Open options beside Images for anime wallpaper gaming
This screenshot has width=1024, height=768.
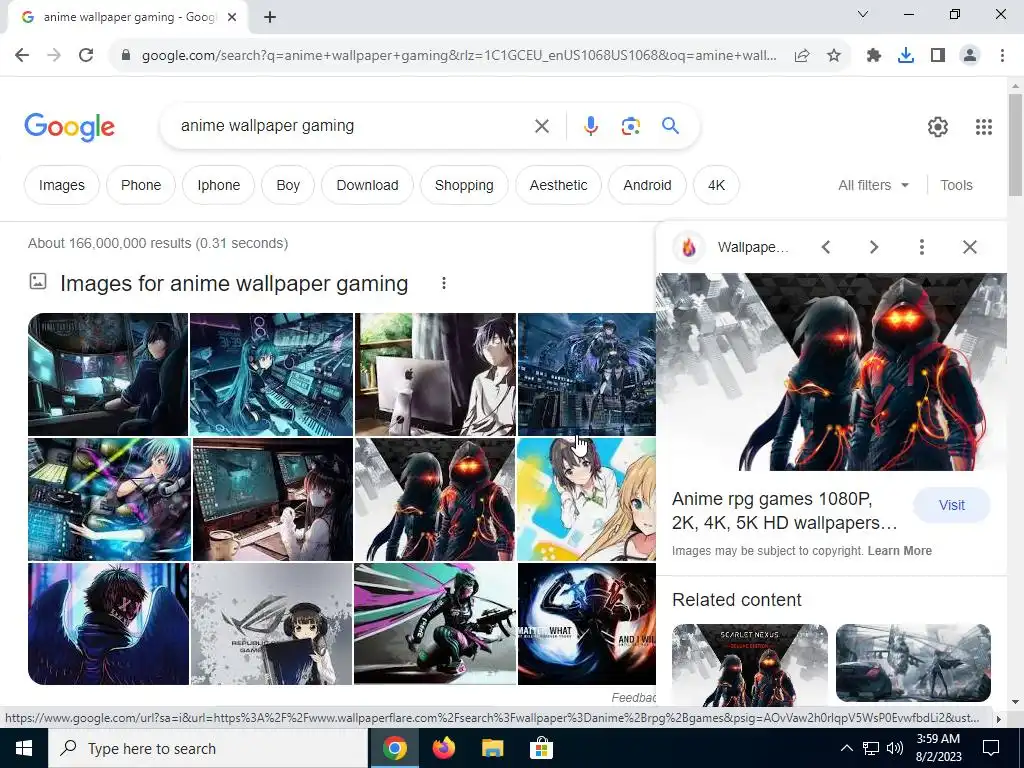tap(443, 283)
